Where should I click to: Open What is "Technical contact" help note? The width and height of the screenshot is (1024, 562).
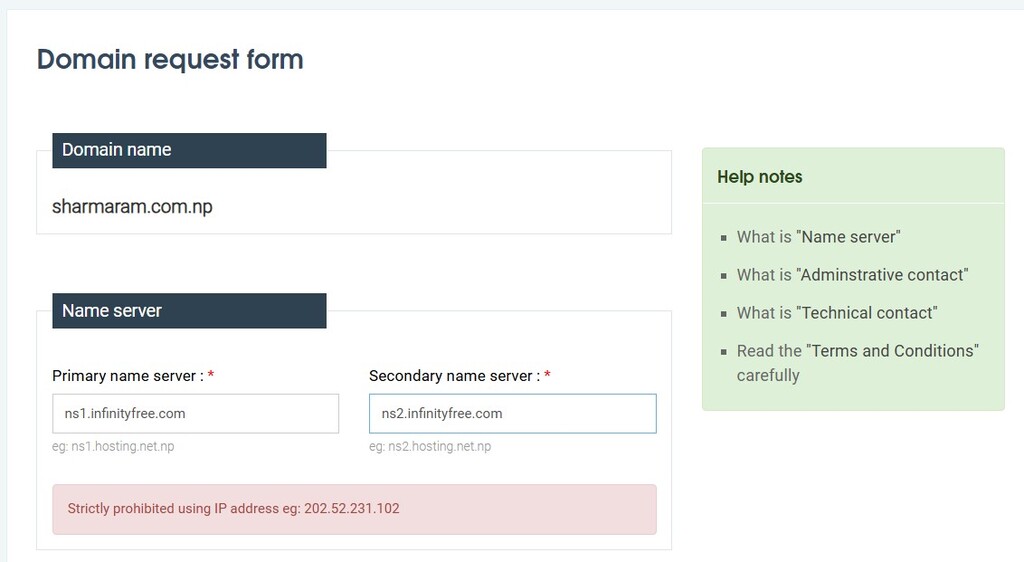tap(837, 313)
